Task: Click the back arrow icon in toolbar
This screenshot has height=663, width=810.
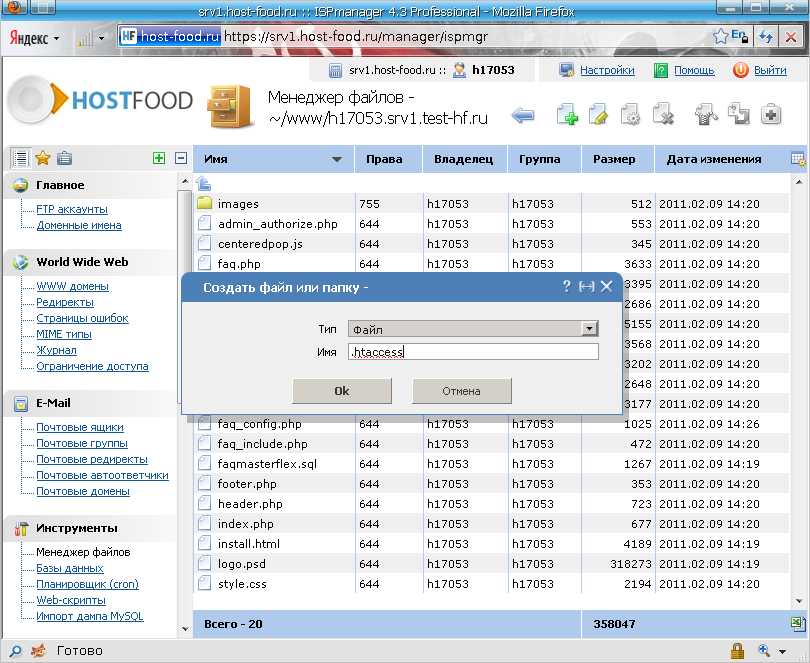Action: (x=522, y=116)
